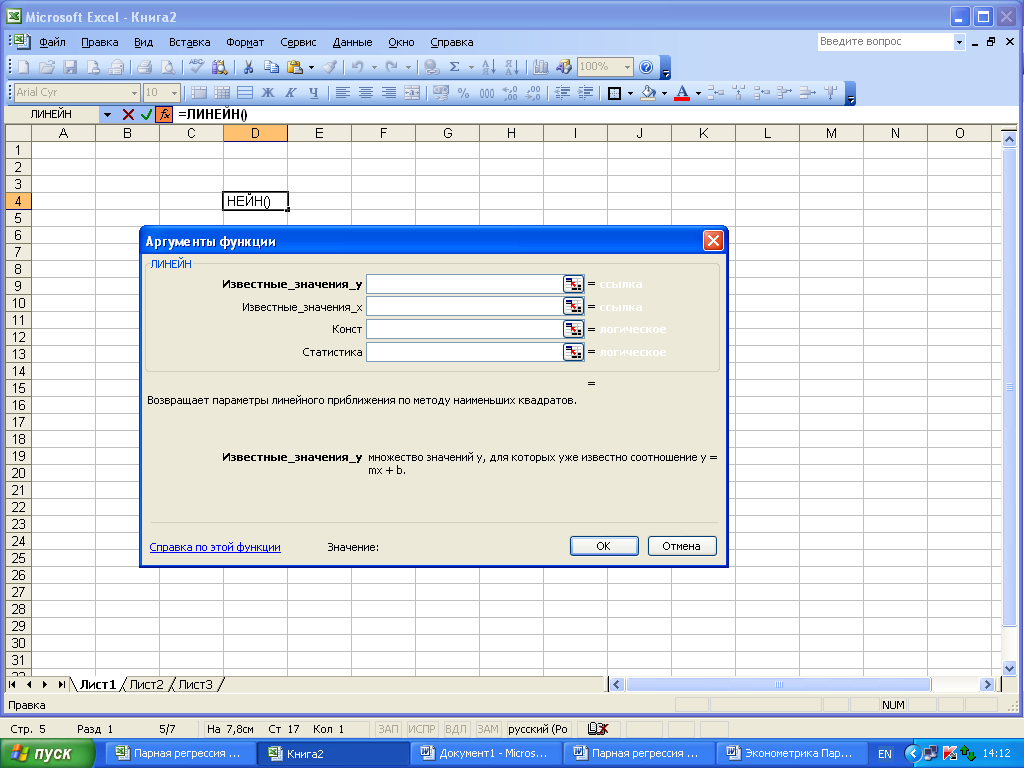Expand the function name box ЛИНЕЙН dropdown
The width and height of the screenshot is (1024, 768).
[x=107, y=114]
